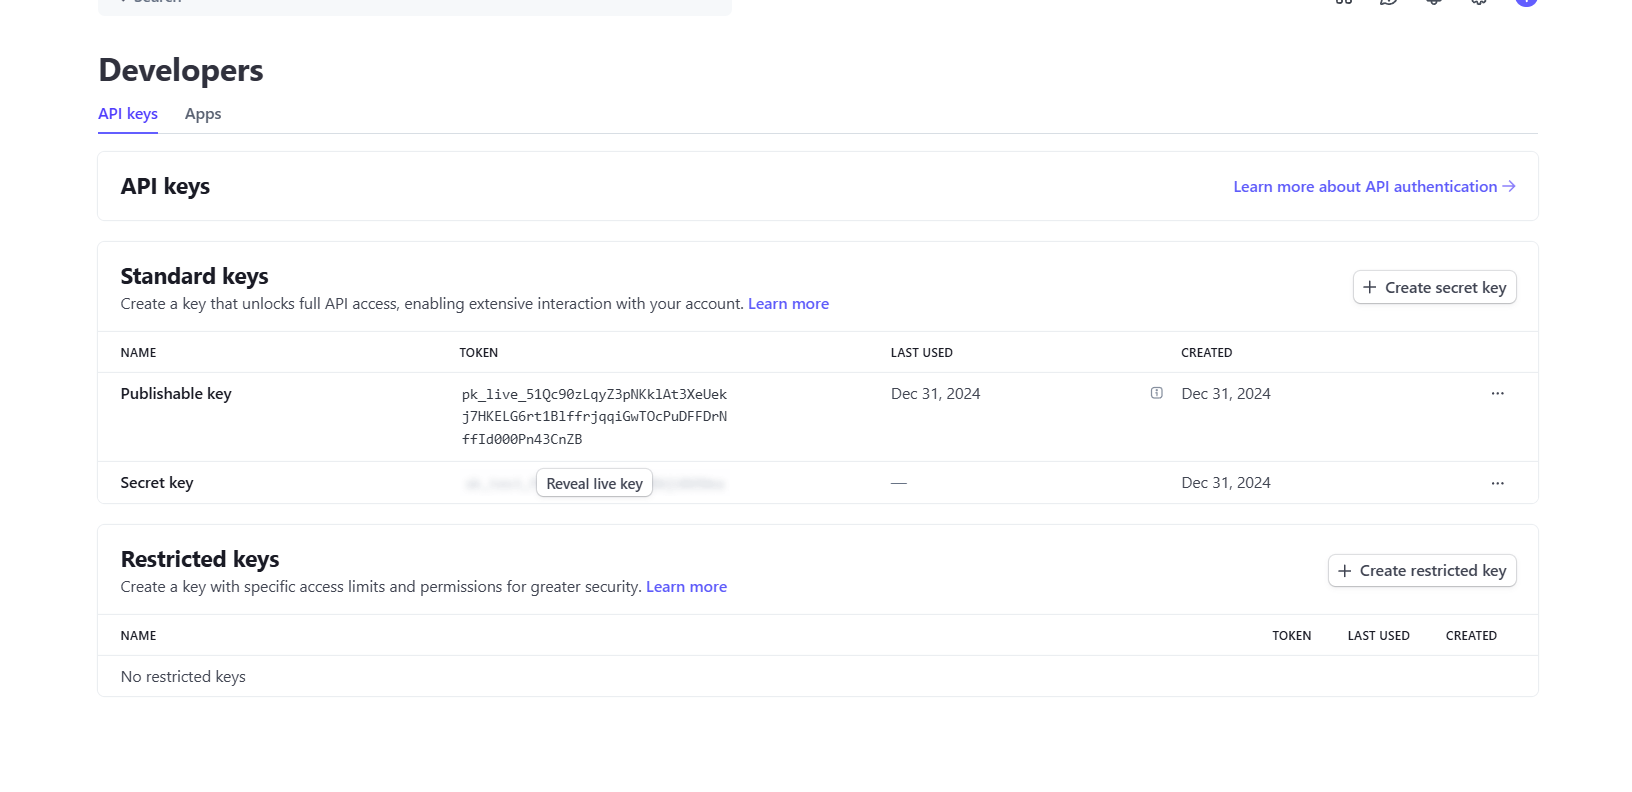
Task: Click LAST USED header in Standard keys table
Action: pos(921,353)
